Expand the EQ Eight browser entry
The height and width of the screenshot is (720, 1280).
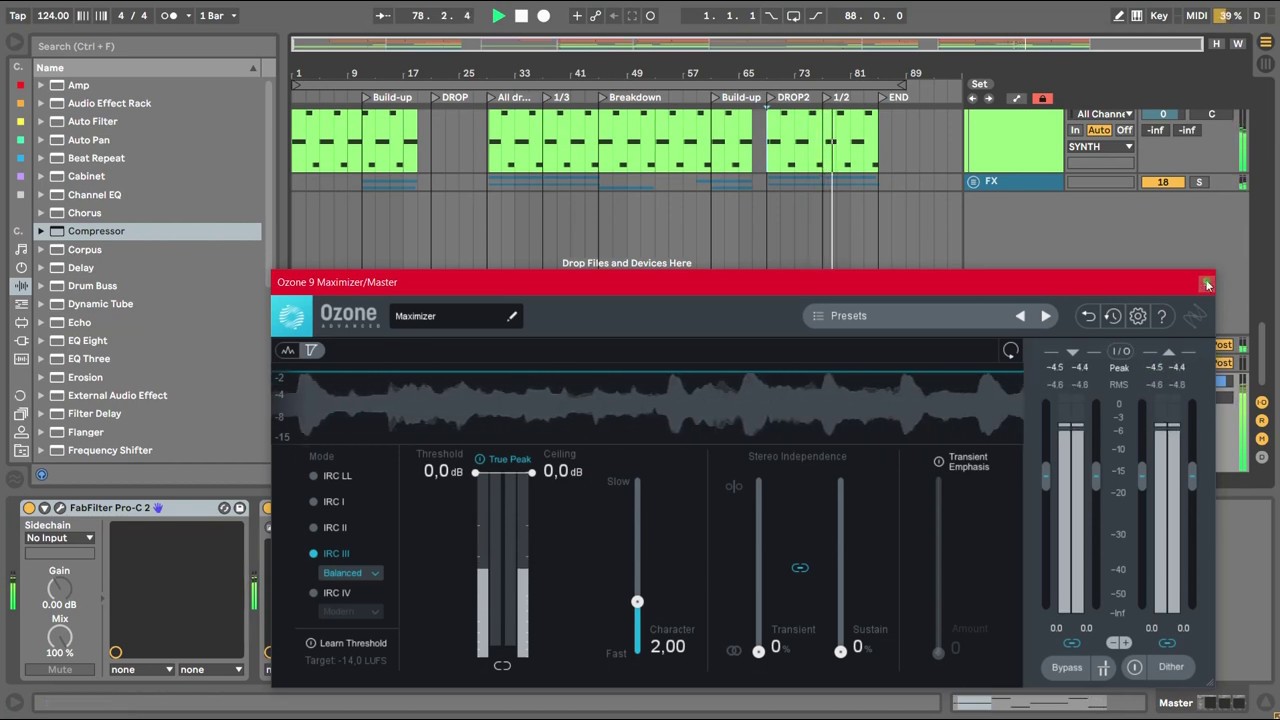(x=41, y=341)
